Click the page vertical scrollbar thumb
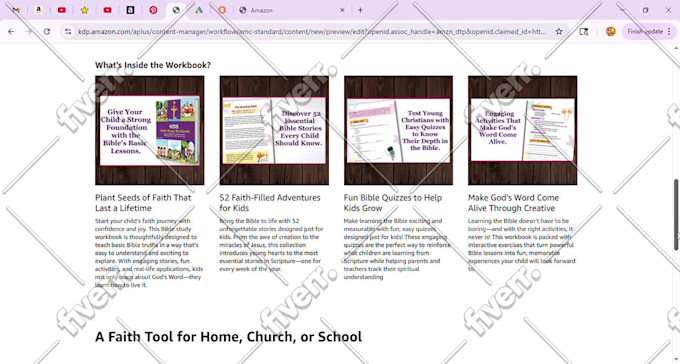The image size is (680, 364). pos(676,214)
